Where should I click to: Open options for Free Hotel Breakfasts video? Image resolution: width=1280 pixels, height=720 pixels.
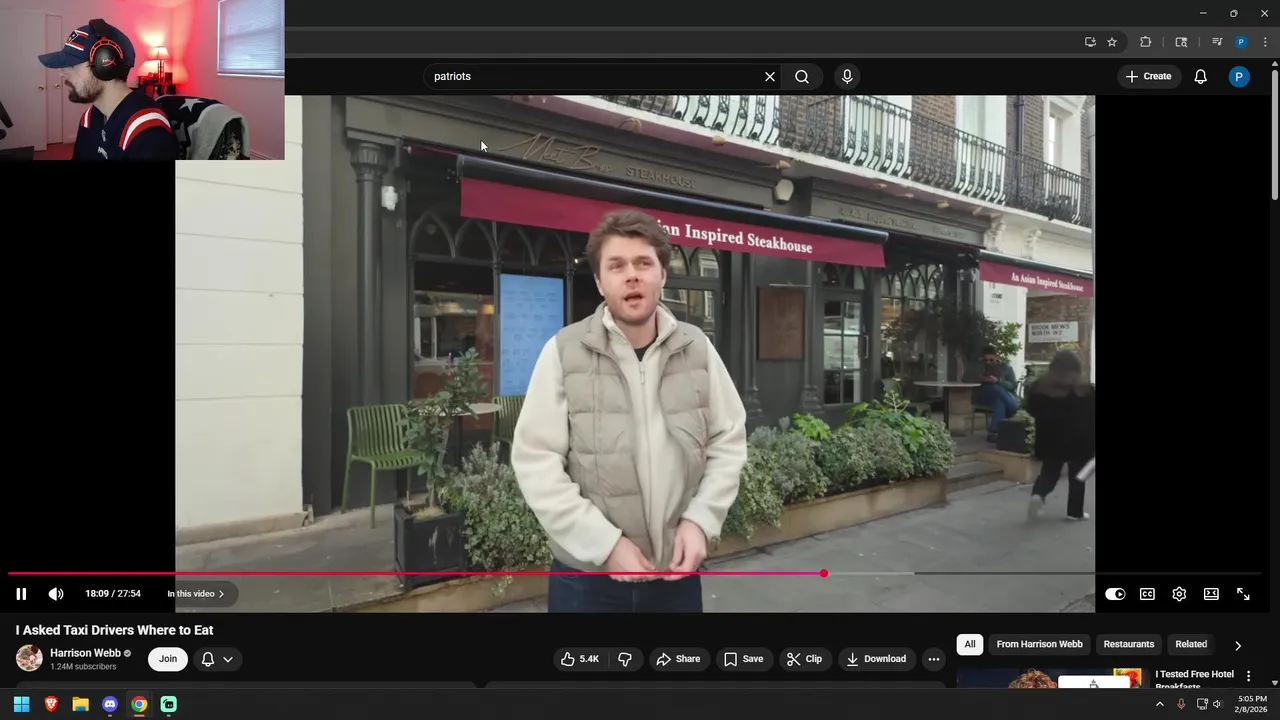tap(1248, 677)
